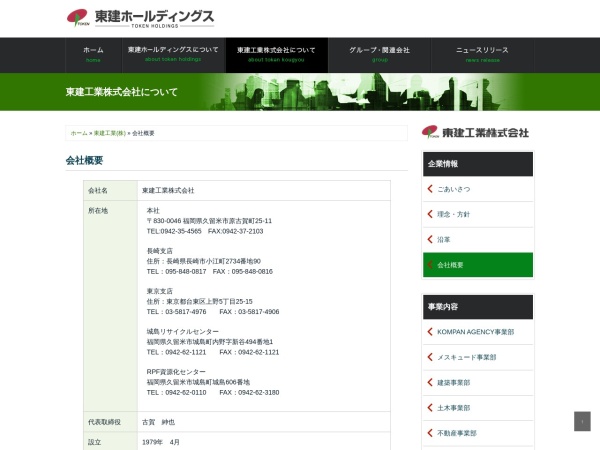Open グループ・関連会社 navigation item
The width and height of the screenshot is (600, 450).
pyautogui.click(x=380, y=55)
